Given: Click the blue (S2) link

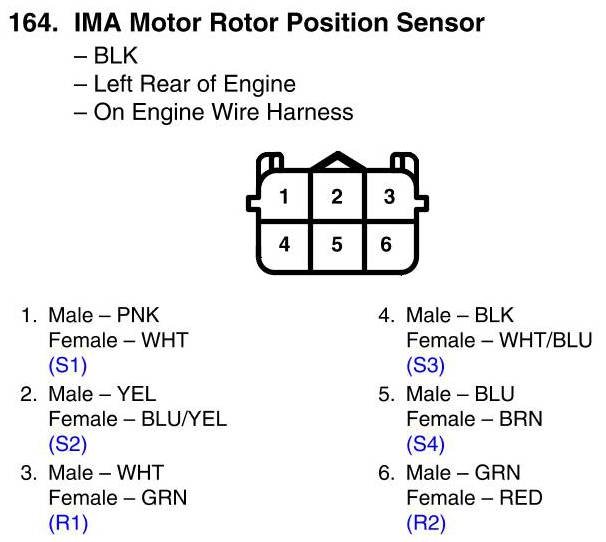Looking at the screenshot, I should pos(68,444).
